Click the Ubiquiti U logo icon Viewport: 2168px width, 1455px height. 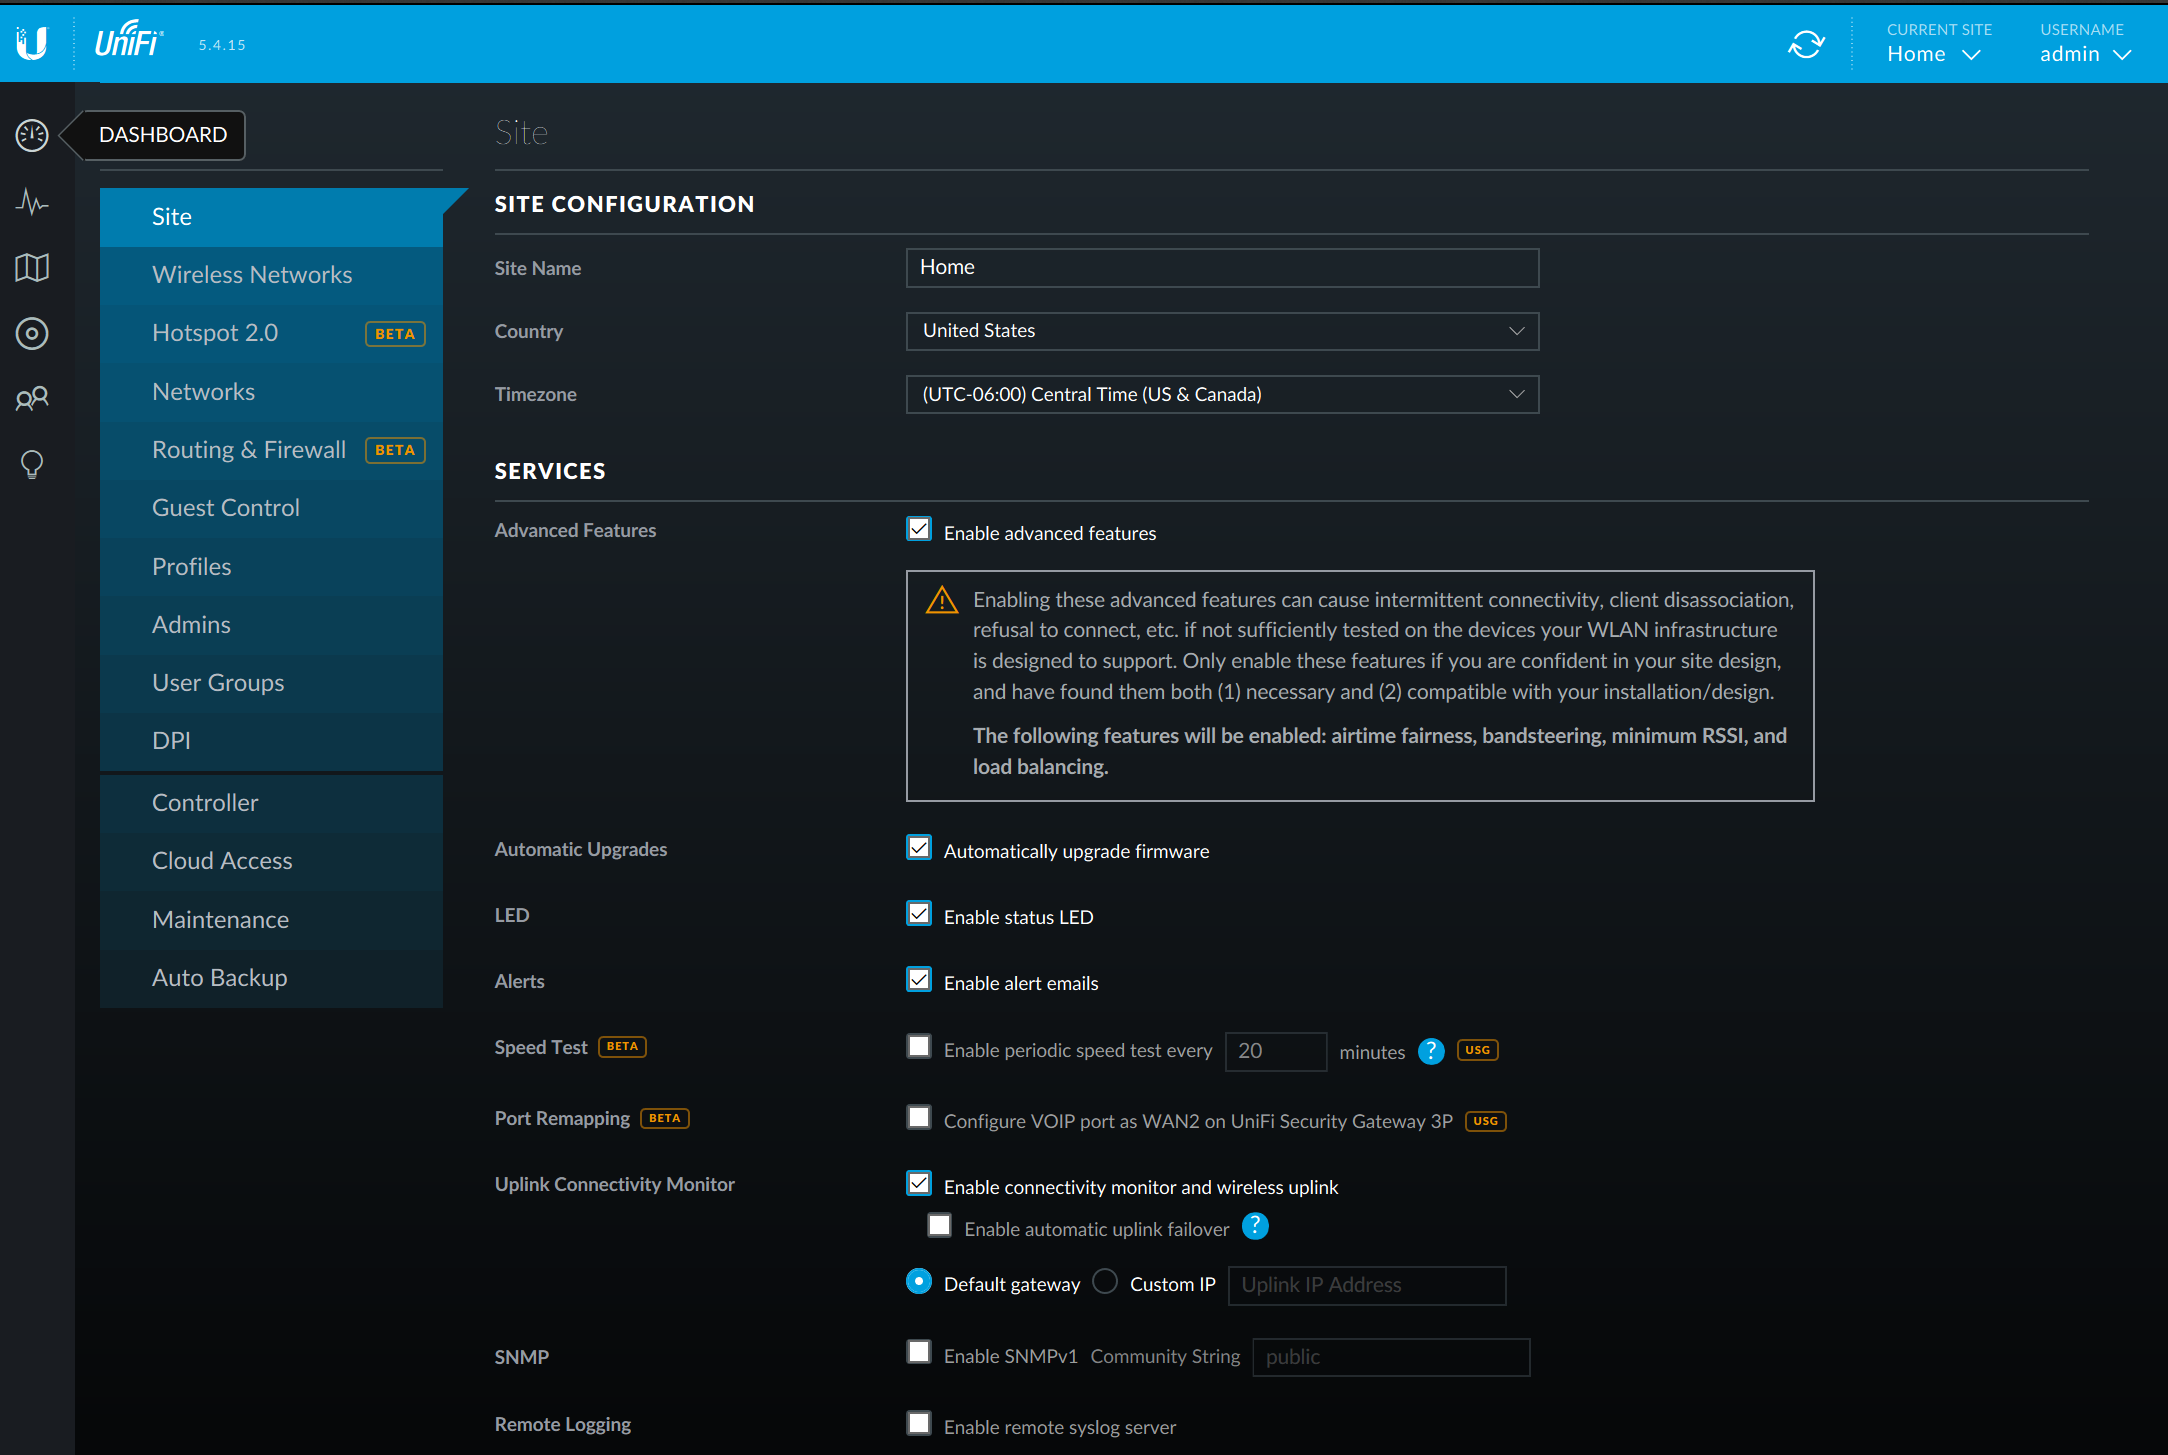click(x=32, y=43)
